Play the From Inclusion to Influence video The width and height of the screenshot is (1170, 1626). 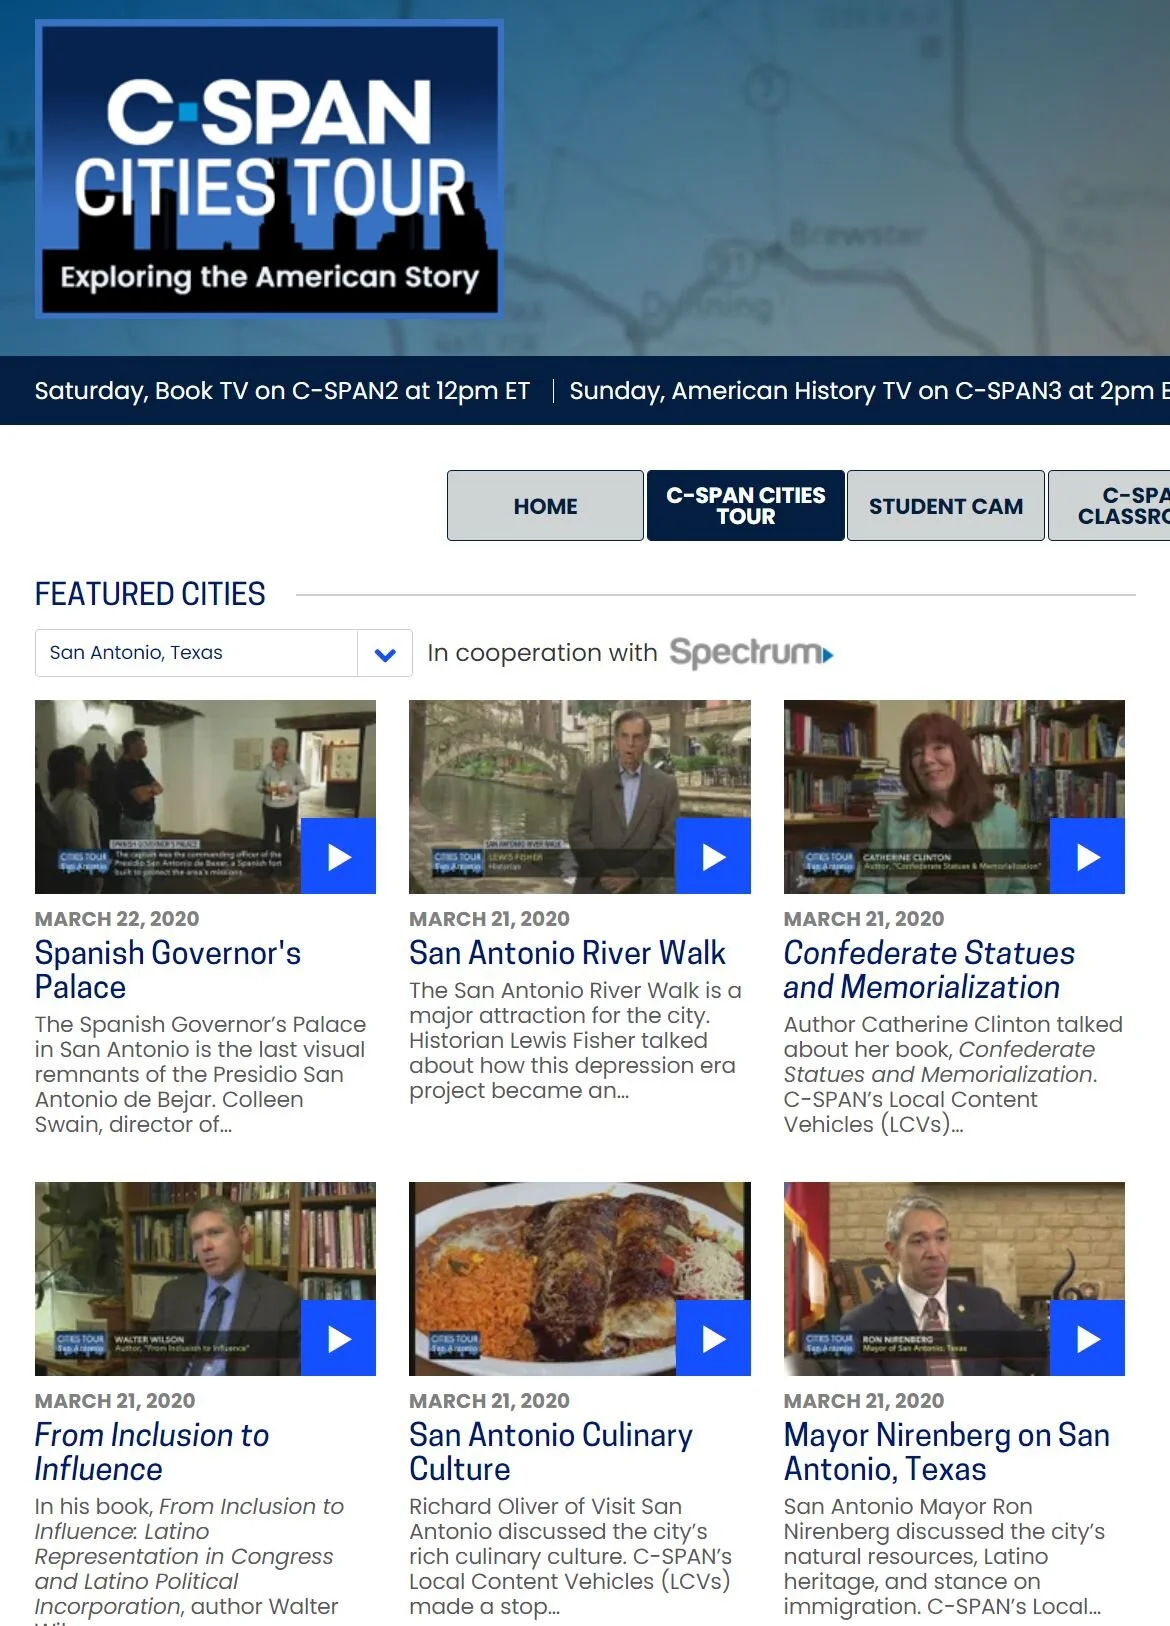[x=338, y=1338]
